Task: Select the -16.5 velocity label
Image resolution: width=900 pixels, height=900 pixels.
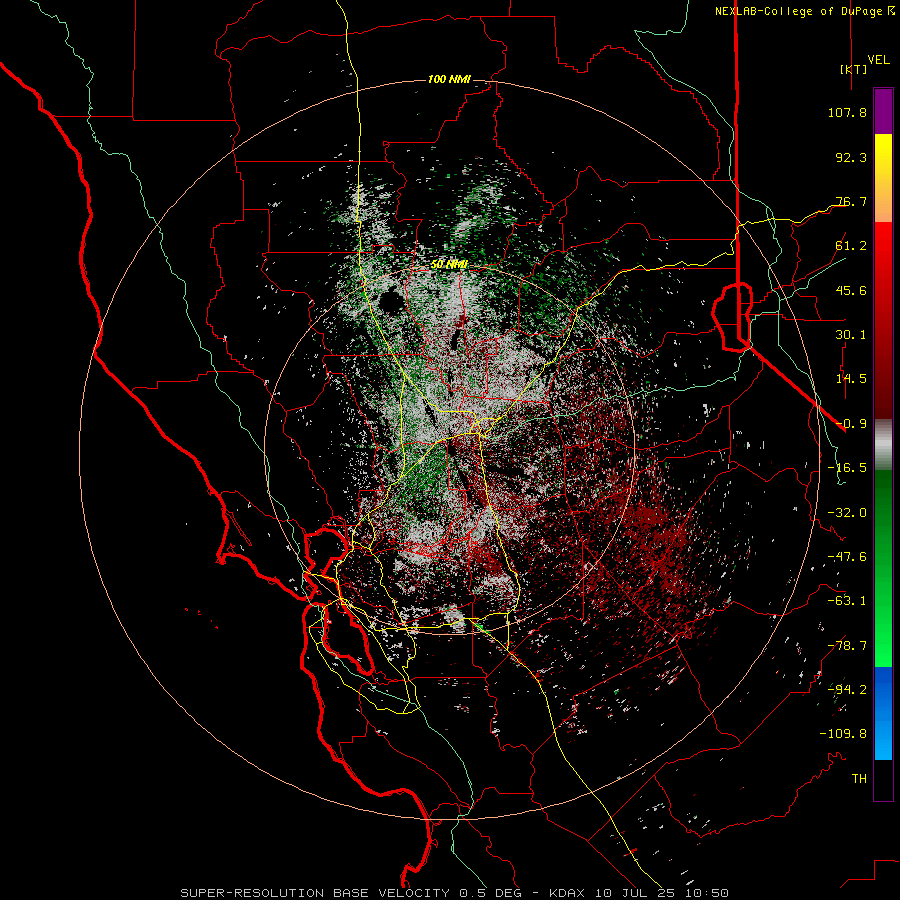Action: [x=847, y=468]
